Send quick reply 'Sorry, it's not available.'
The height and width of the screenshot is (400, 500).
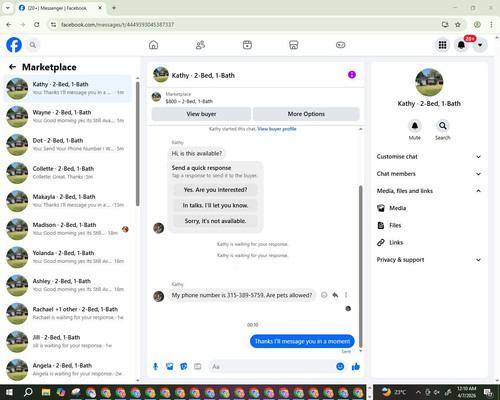[215, 221]
